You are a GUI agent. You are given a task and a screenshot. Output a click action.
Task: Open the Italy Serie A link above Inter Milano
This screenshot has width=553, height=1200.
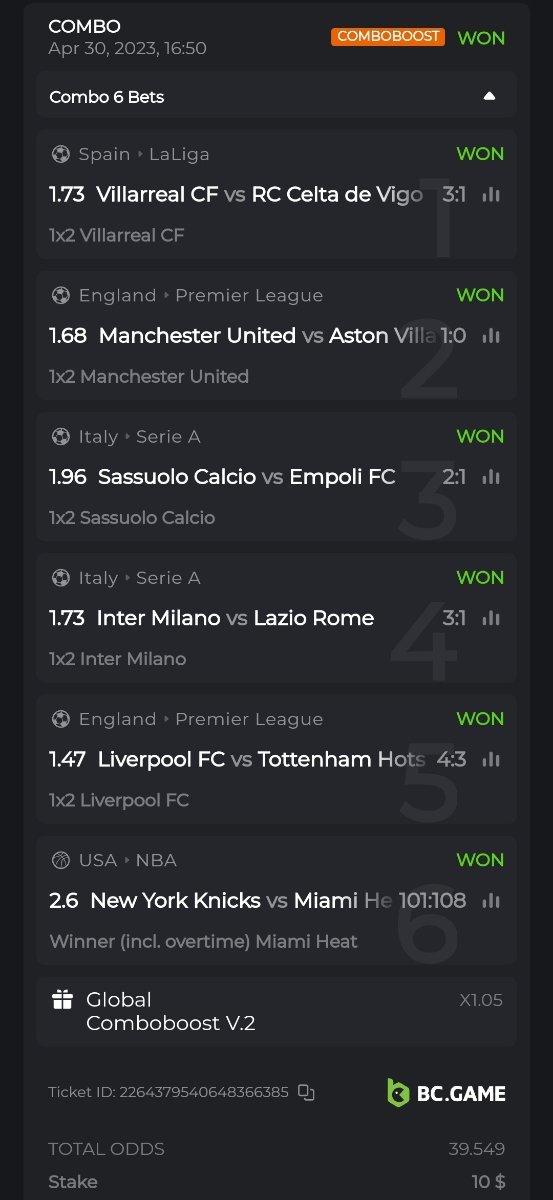139,578
